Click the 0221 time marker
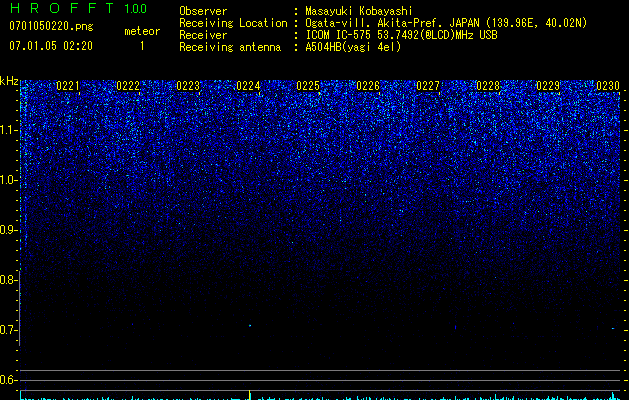Viewport: 629px width, 400px height. [68, 86]
